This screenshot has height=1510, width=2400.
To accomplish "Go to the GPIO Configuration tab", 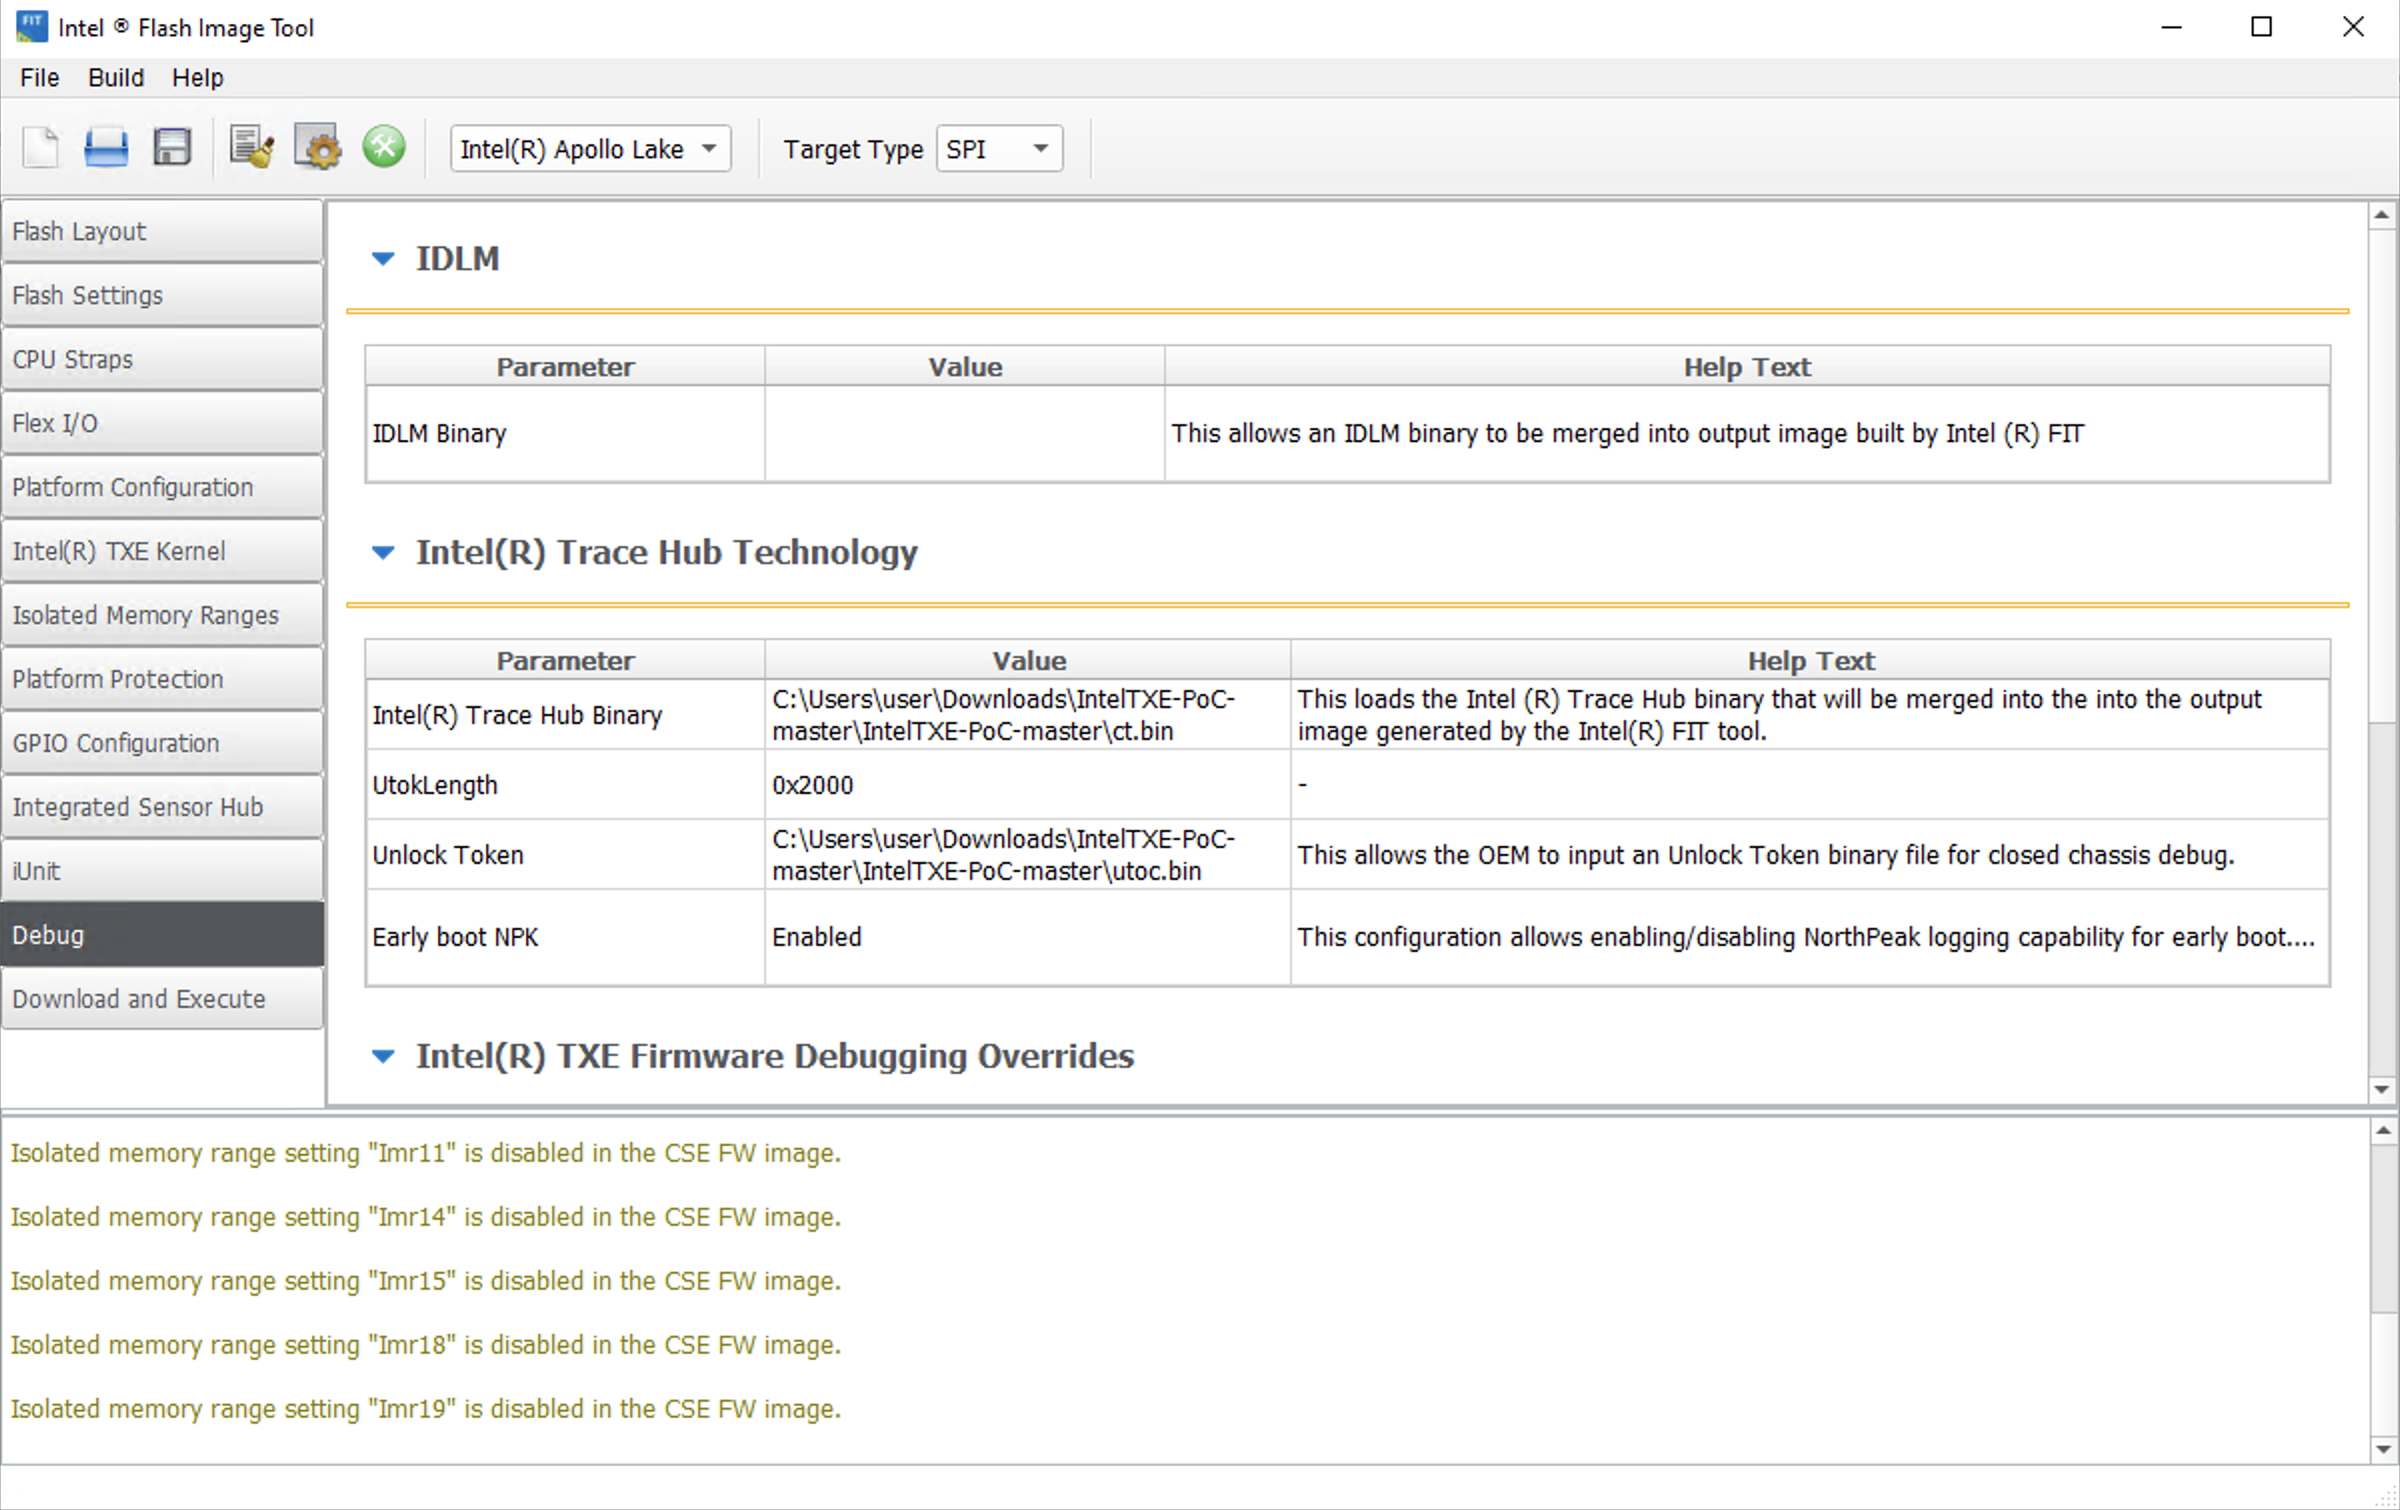I will (x=162, y=743).
